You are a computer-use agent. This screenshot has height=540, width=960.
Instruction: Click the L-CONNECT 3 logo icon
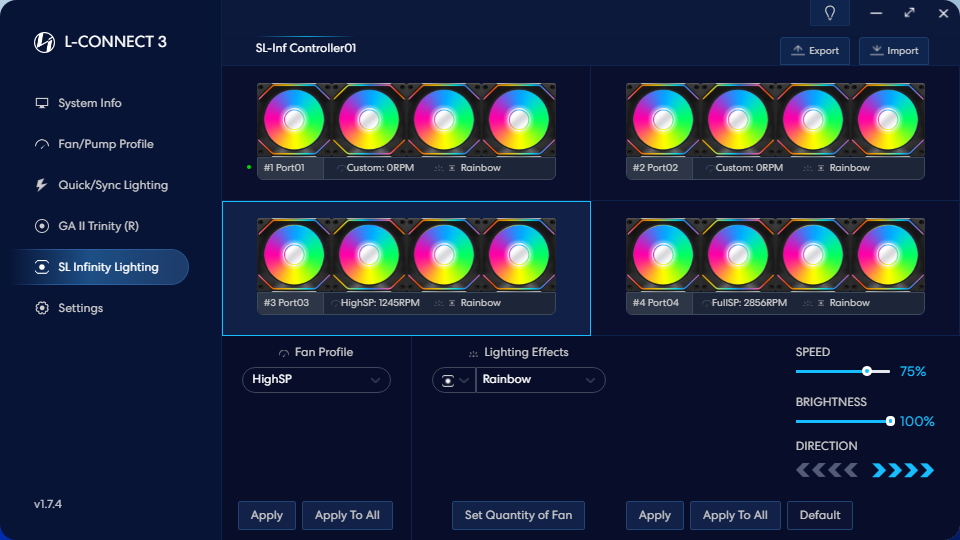tap(44, 42)
